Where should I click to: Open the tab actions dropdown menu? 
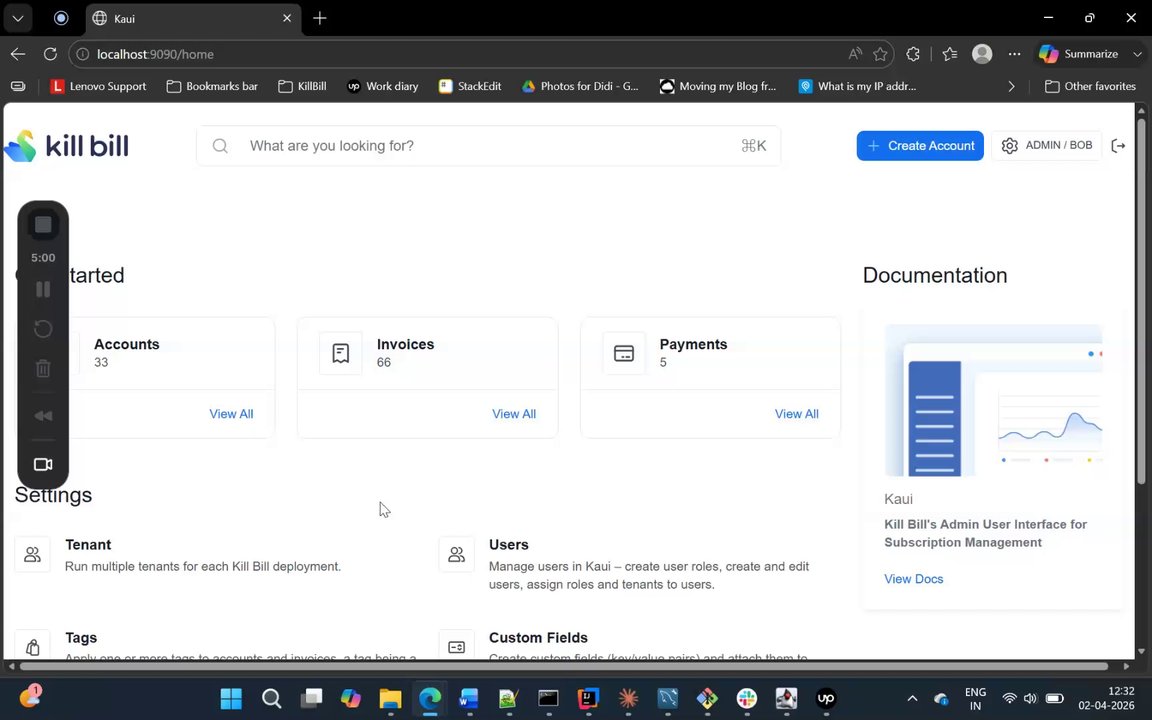pyautogui.click(x=18, y=18)
